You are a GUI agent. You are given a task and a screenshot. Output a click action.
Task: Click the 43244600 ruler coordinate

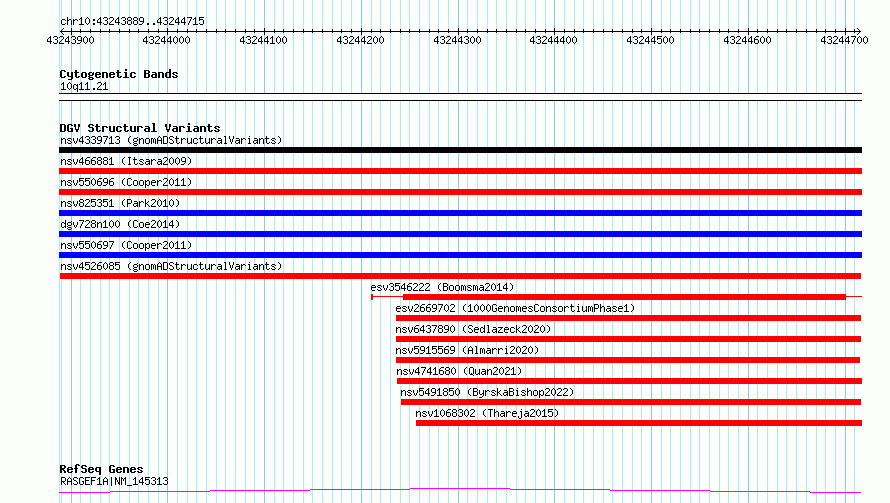tap(748, 40)
